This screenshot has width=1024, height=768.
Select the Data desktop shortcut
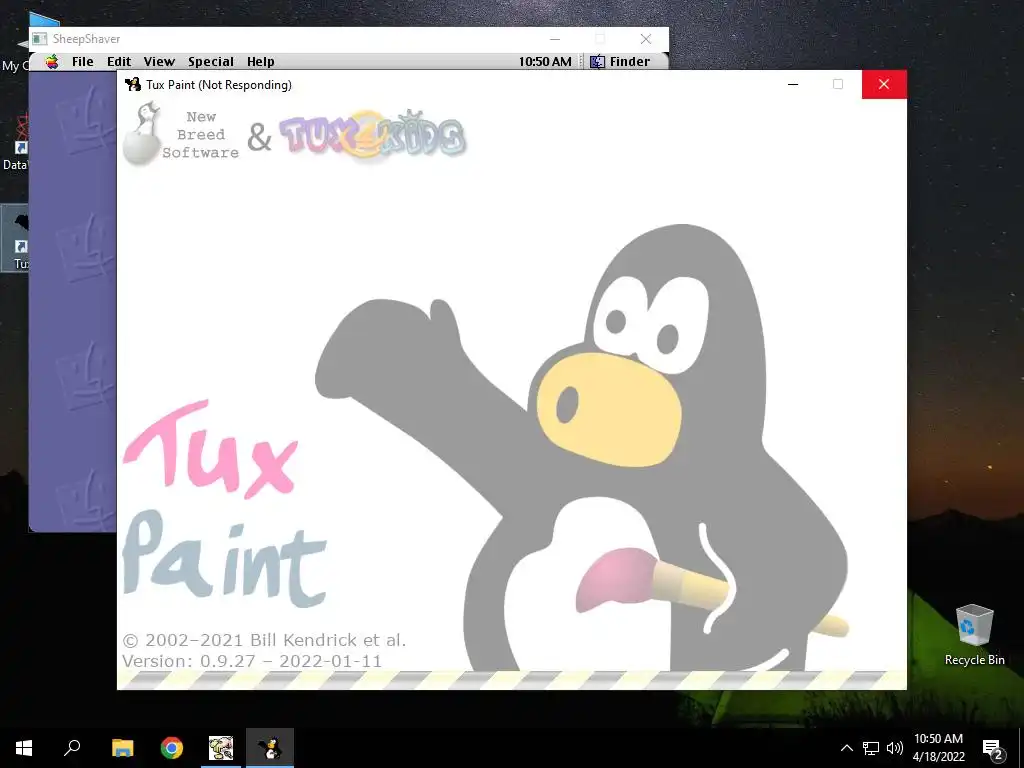coord(16,142)
